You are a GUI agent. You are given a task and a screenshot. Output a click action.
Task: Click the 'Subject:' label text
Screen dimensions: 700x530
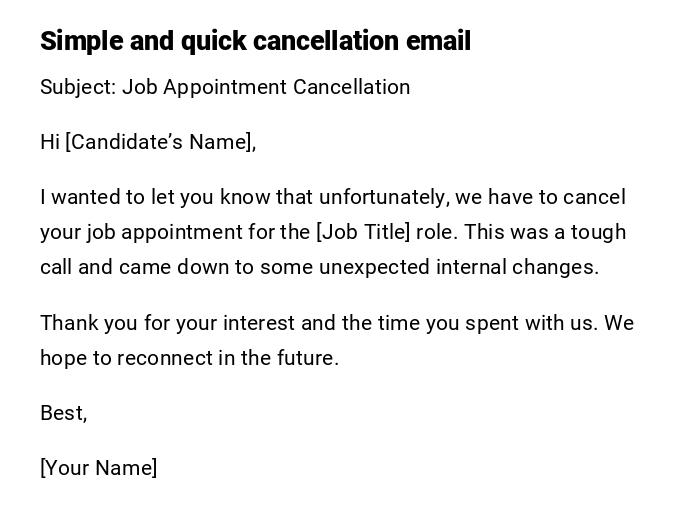tap(78, 87)
